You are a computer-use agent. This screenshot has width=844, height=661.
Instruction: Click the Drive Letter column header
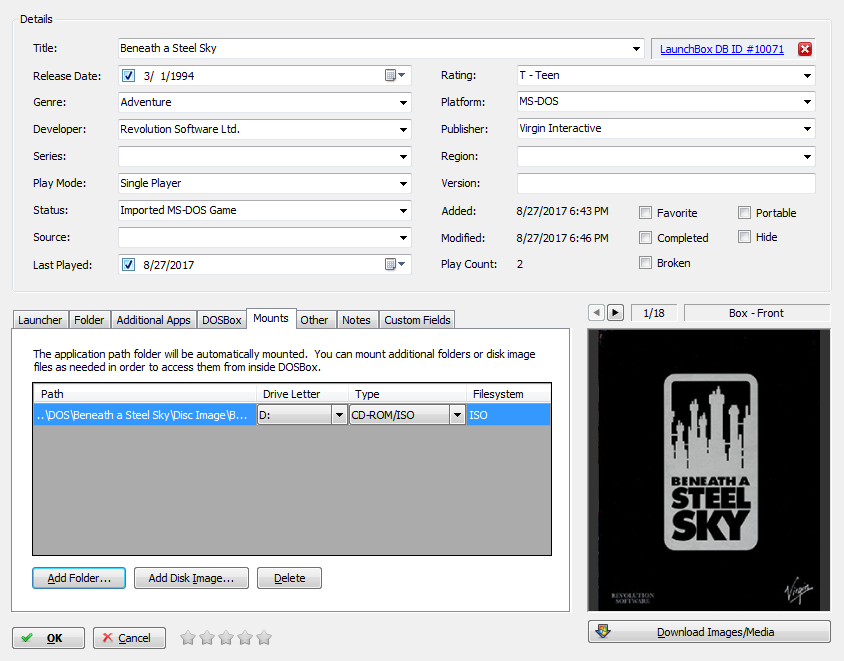pos(303,394)
